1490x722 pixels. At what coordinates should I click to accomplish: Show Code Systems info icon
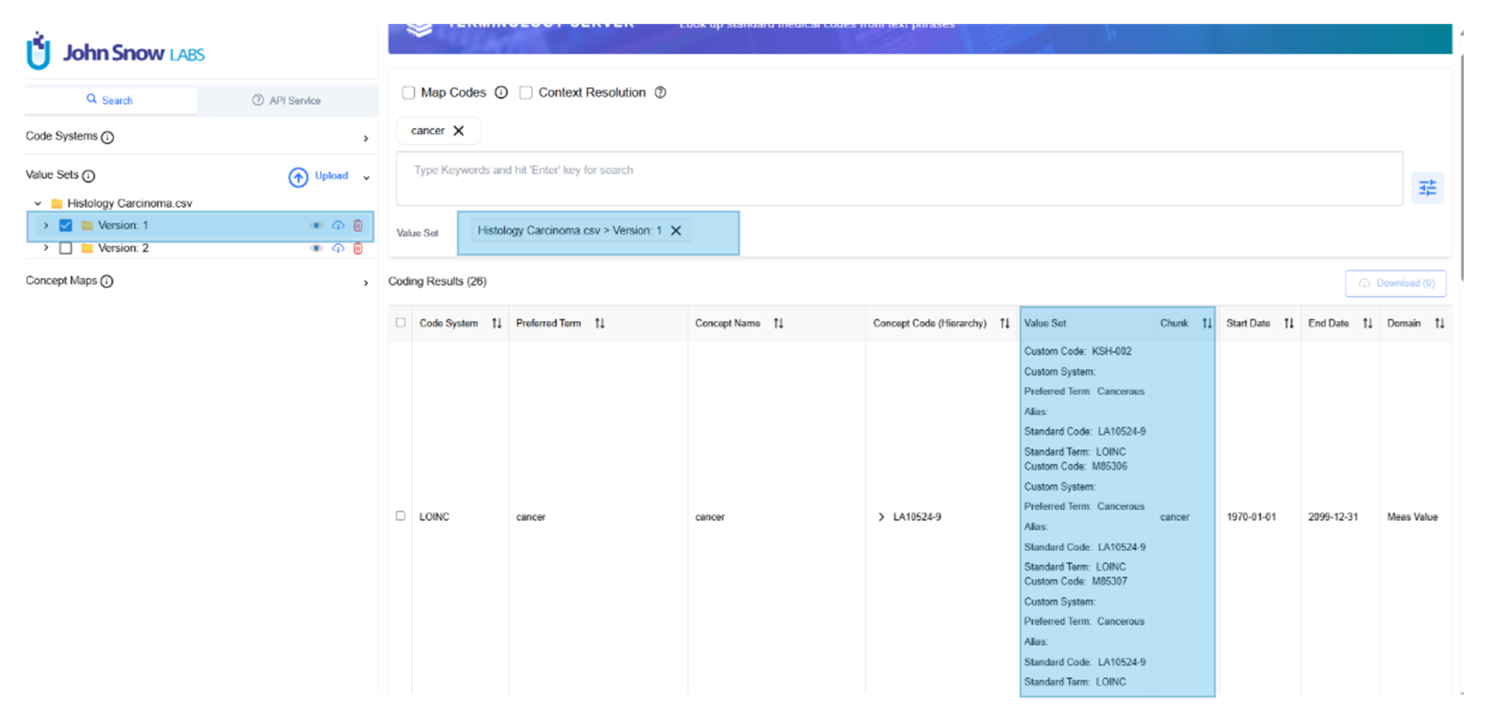click(x=108, y=137)
